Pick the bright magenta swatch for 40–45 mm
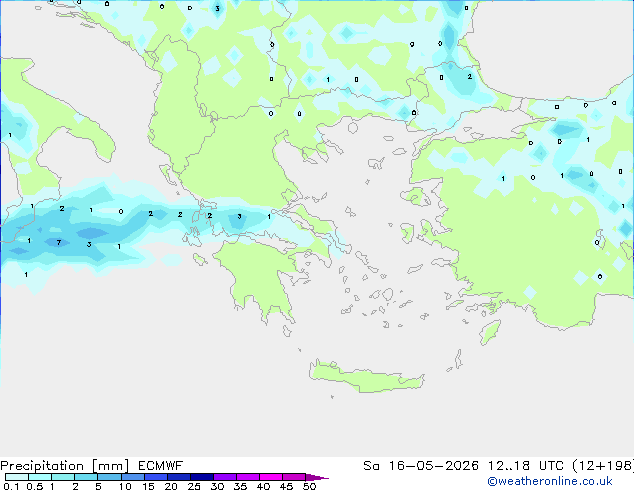This screenshot has width=634, height=490. point(271,477)
